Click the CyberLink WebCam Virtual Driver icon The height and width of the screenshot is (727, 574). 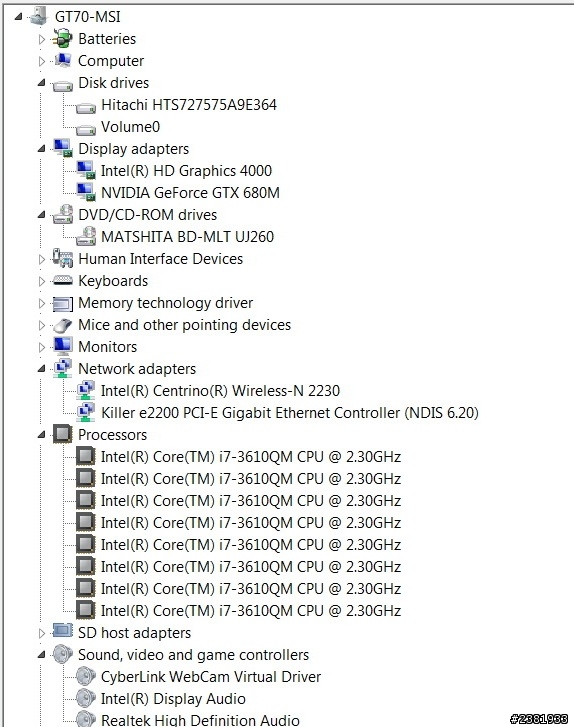(x=85, y=676)
